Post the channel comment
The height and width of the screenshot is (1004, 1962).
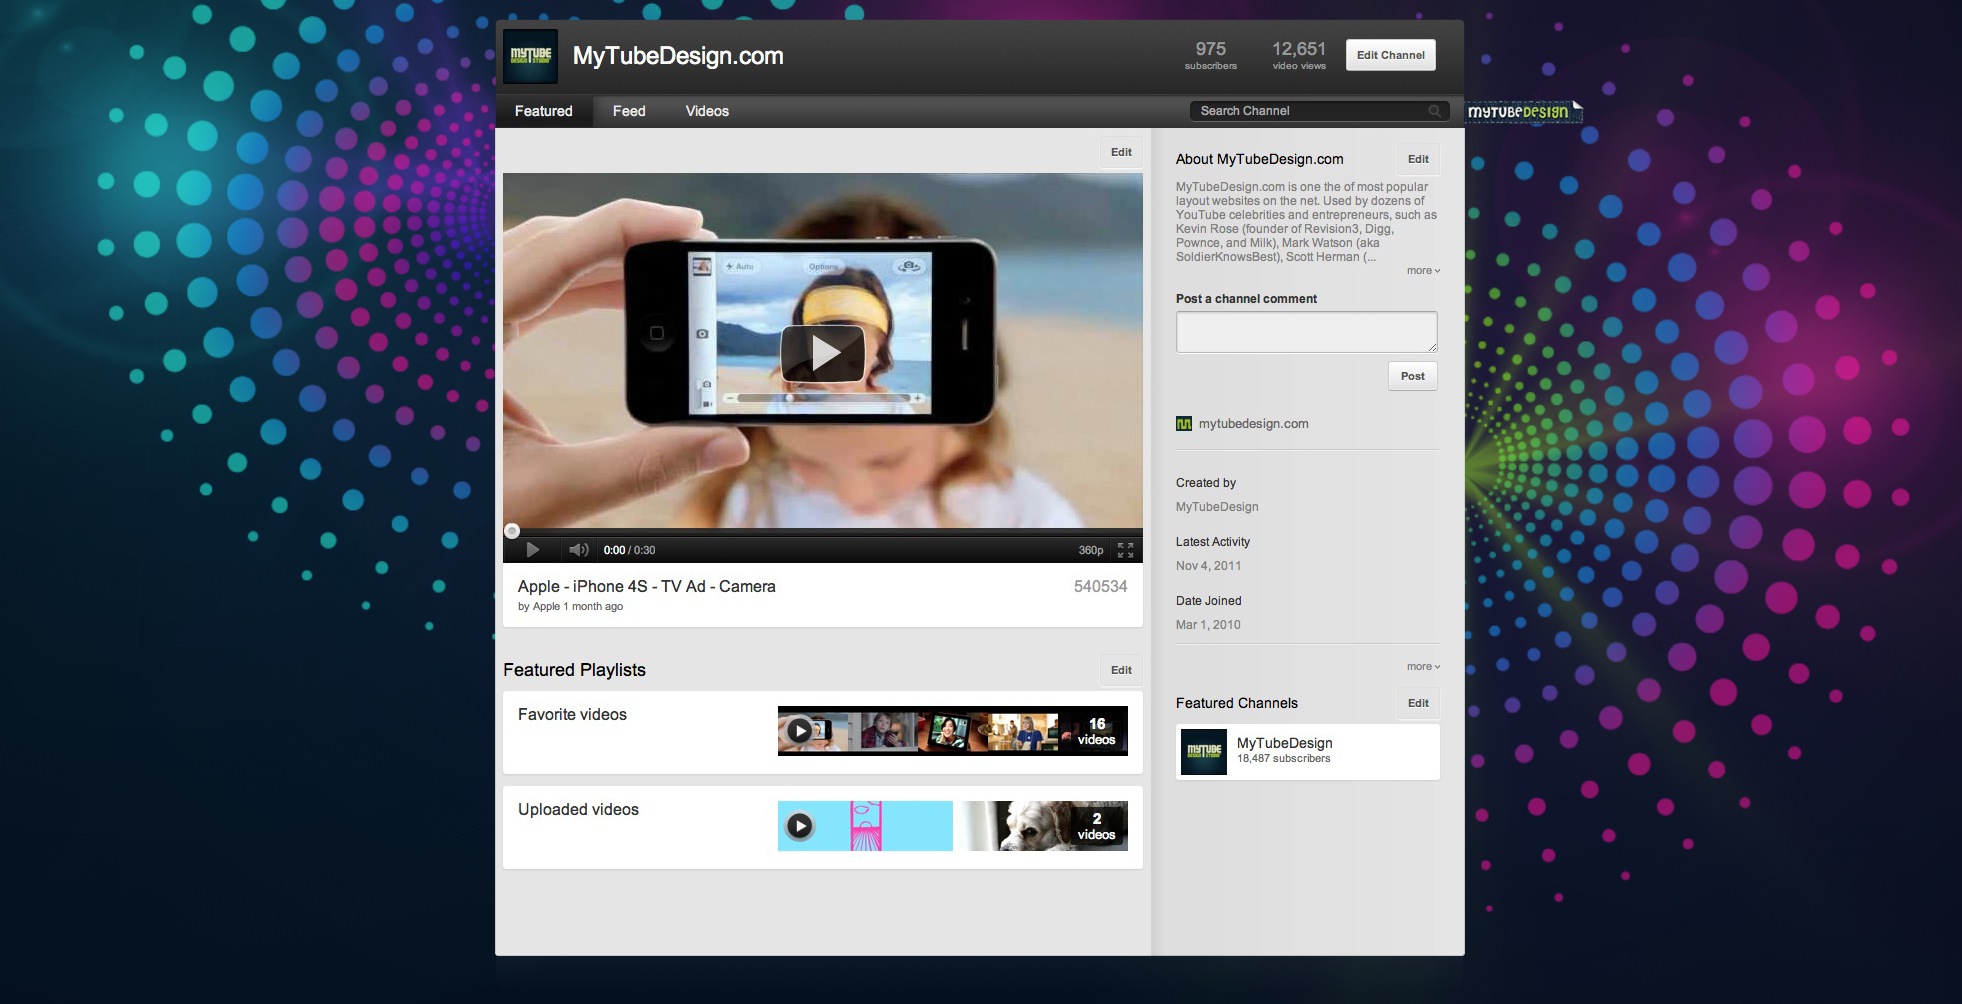pos(1412,376)
